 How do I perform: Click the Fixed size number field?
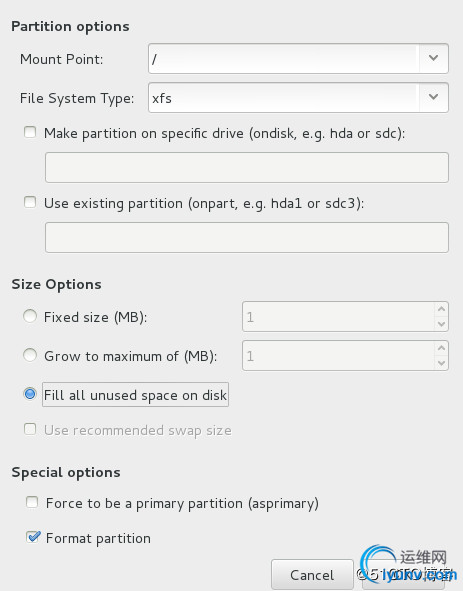coord(339,317)
